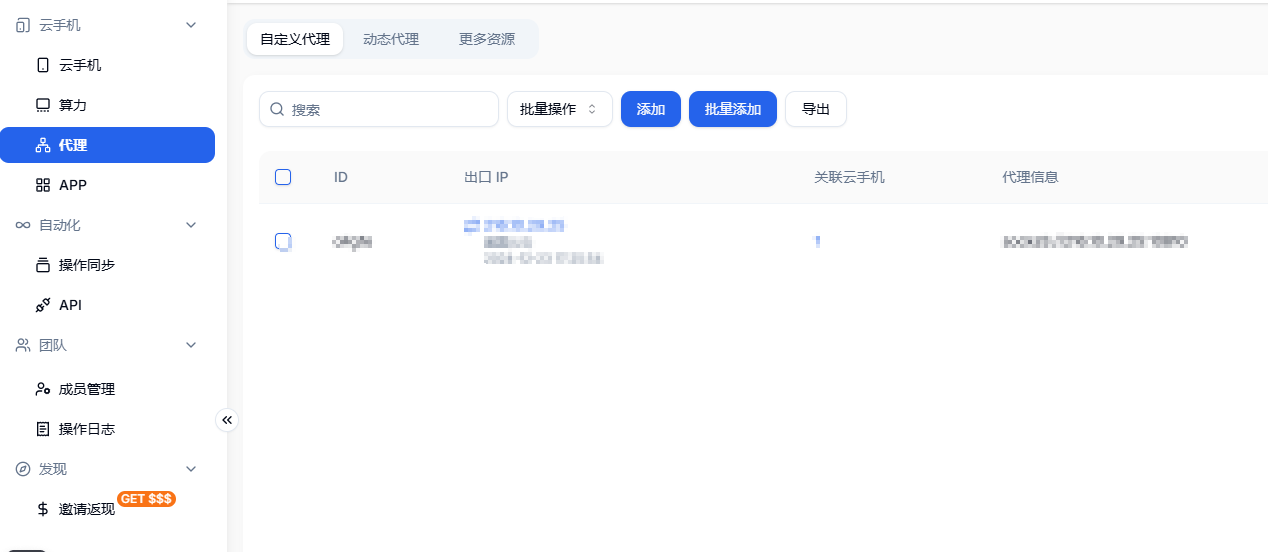Click the 团队 people icon
Image resolution: width=1268 pixels, height=552 pixels.
pyautogui.click(x=23, y=345)
